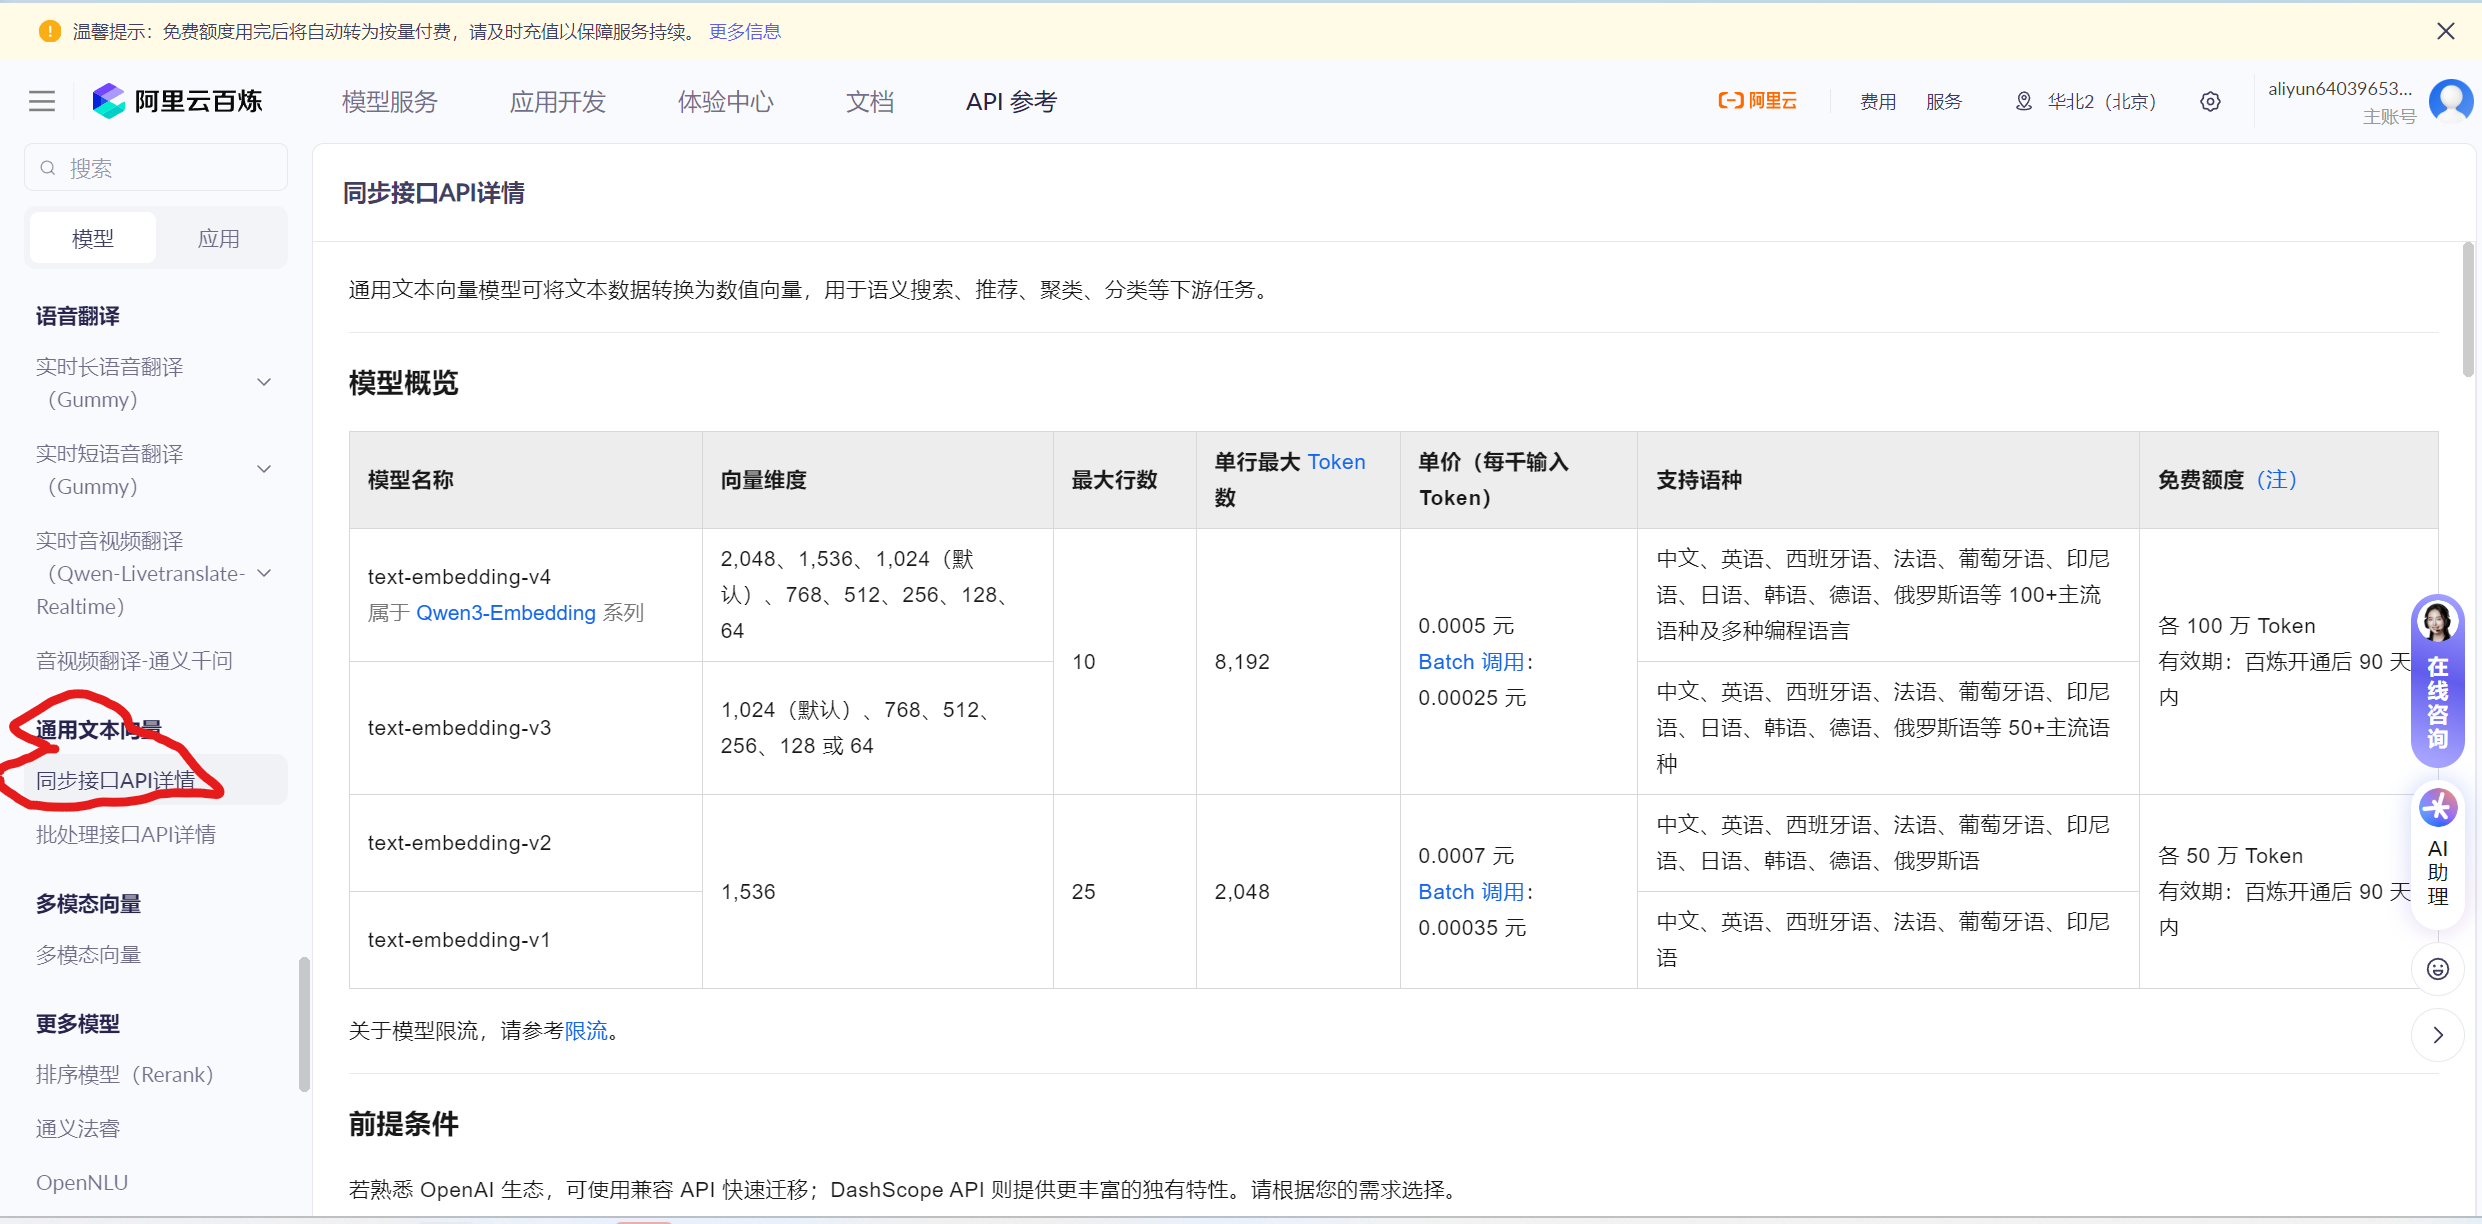The image size is (2482, 1224).
Task: Expand 实时长语音翻译 (Gummy) section
Action: [x=264, y=382]
